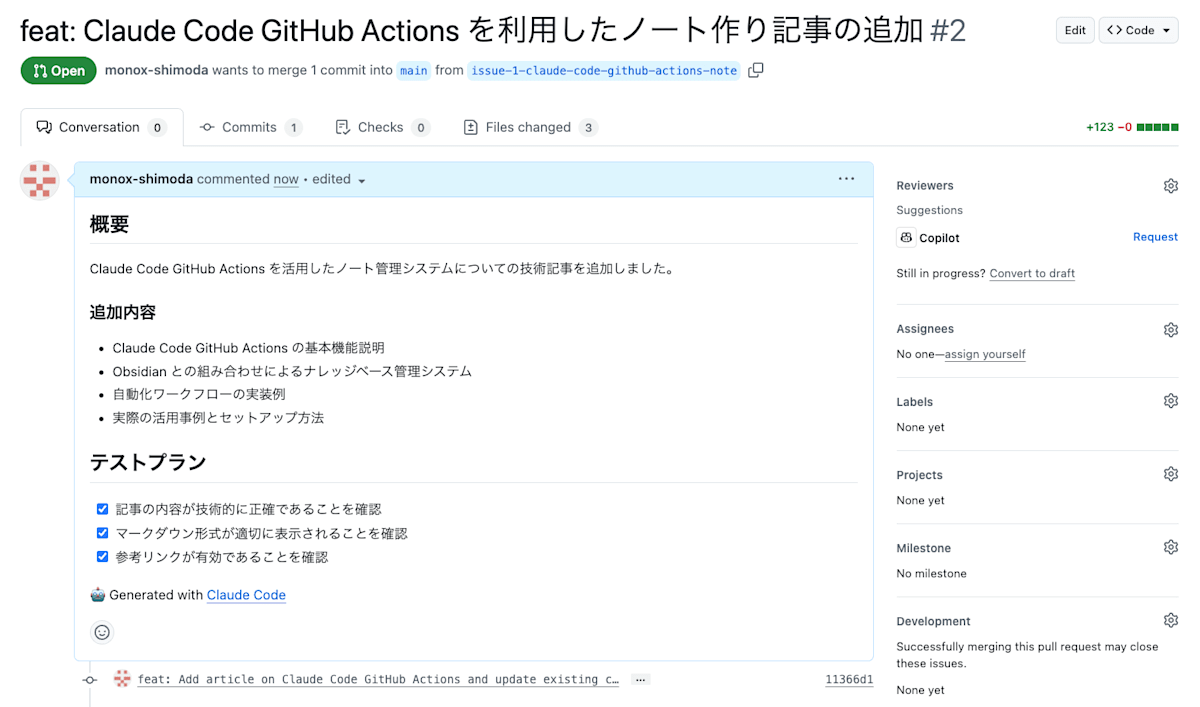Click the green Open status badge

point(59,71)
